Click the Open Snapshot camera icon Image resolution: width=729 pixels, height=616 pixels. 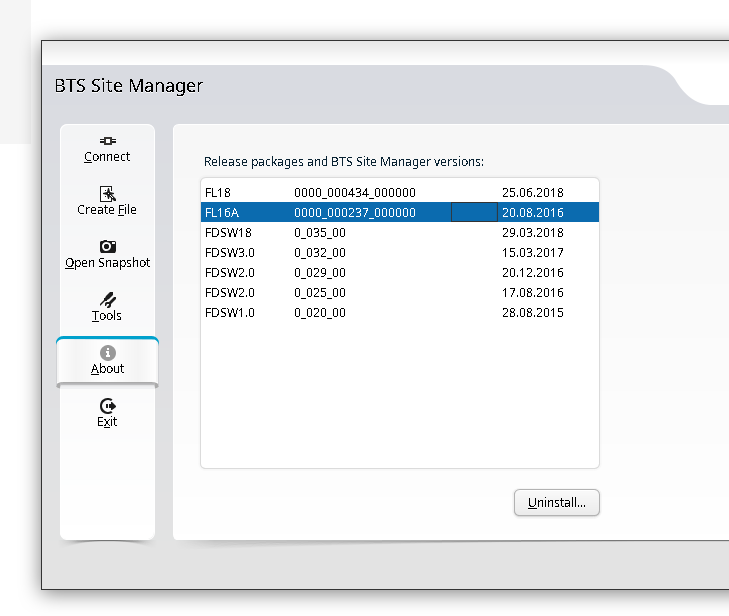(x=107, y=246)
